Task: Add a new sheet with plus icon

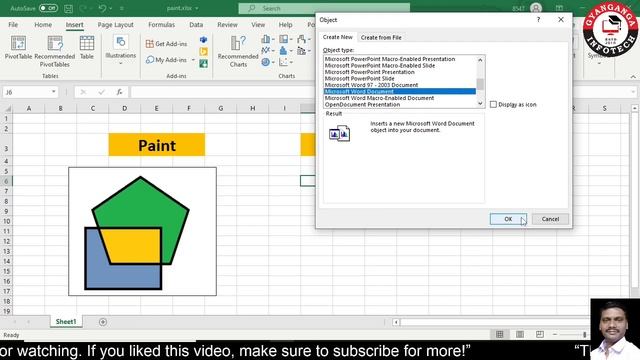Action: pos(103,322)
